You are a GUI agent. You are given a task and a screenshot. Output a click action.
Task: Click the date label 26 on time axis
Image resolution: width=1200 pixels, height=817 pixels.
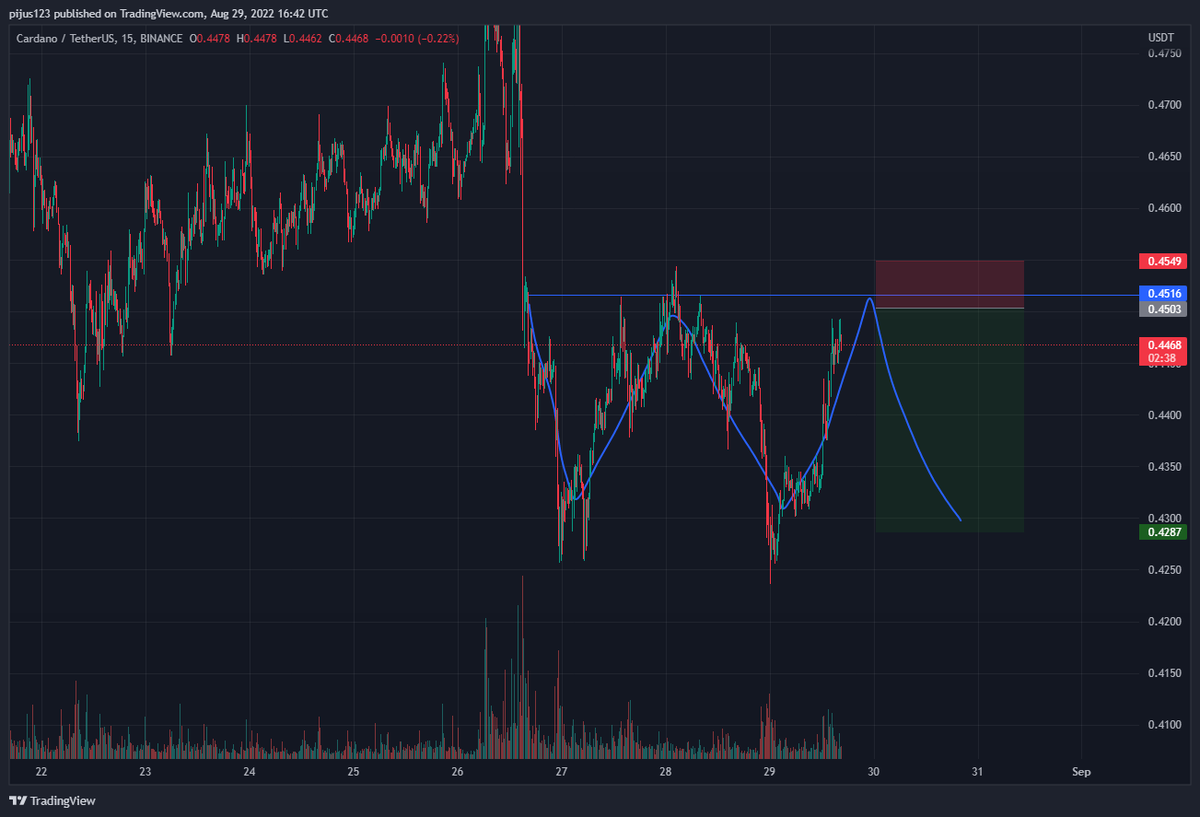tap(457, 772)
